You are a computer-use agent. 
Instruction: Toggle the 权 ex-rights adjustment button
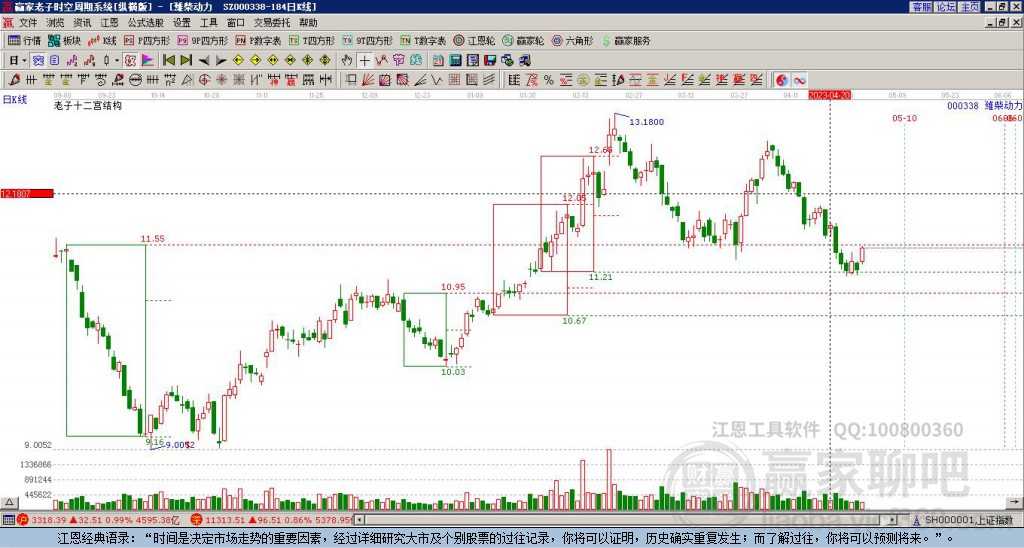pyautogui.click(x=130, y=61)
